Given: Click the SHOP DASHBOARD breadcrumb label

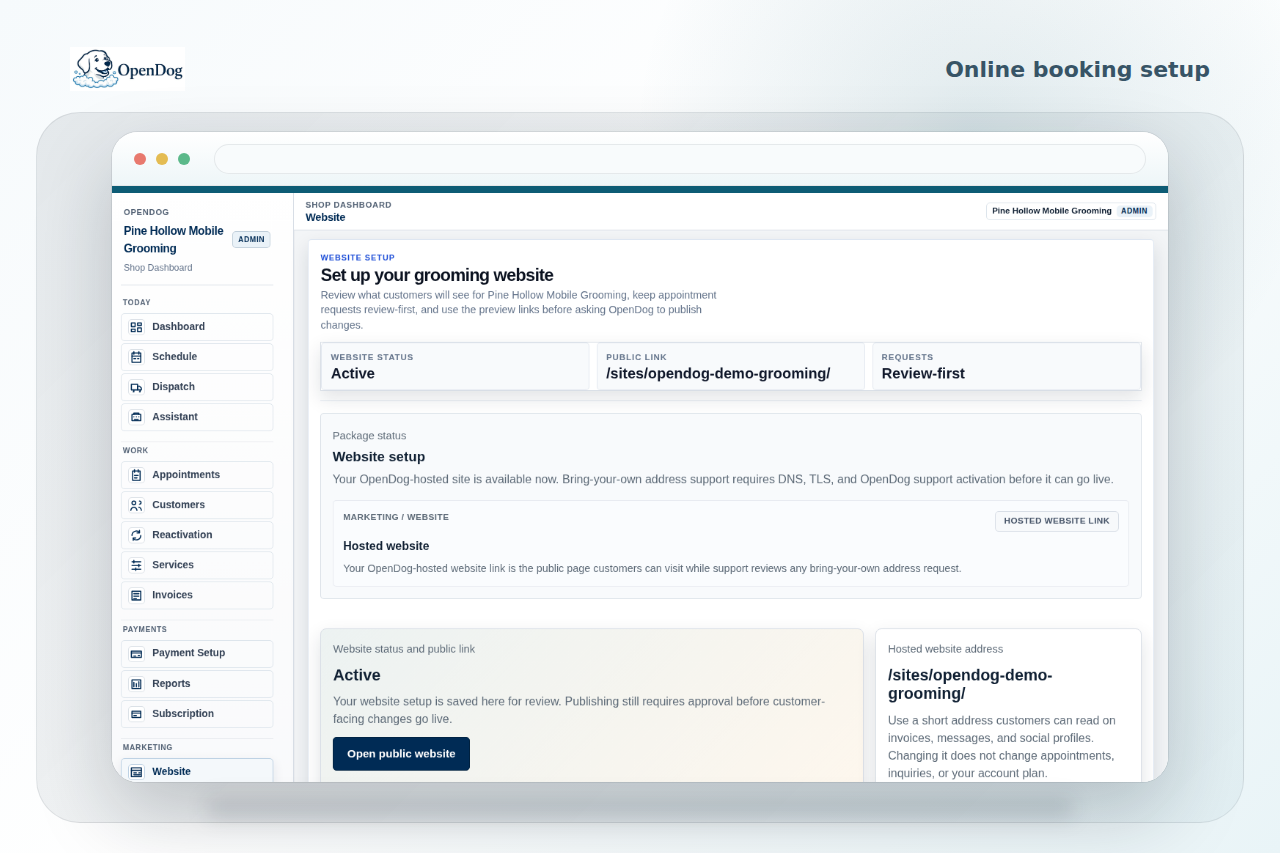Looking at the screenshot, I should (x=349, y=205).
